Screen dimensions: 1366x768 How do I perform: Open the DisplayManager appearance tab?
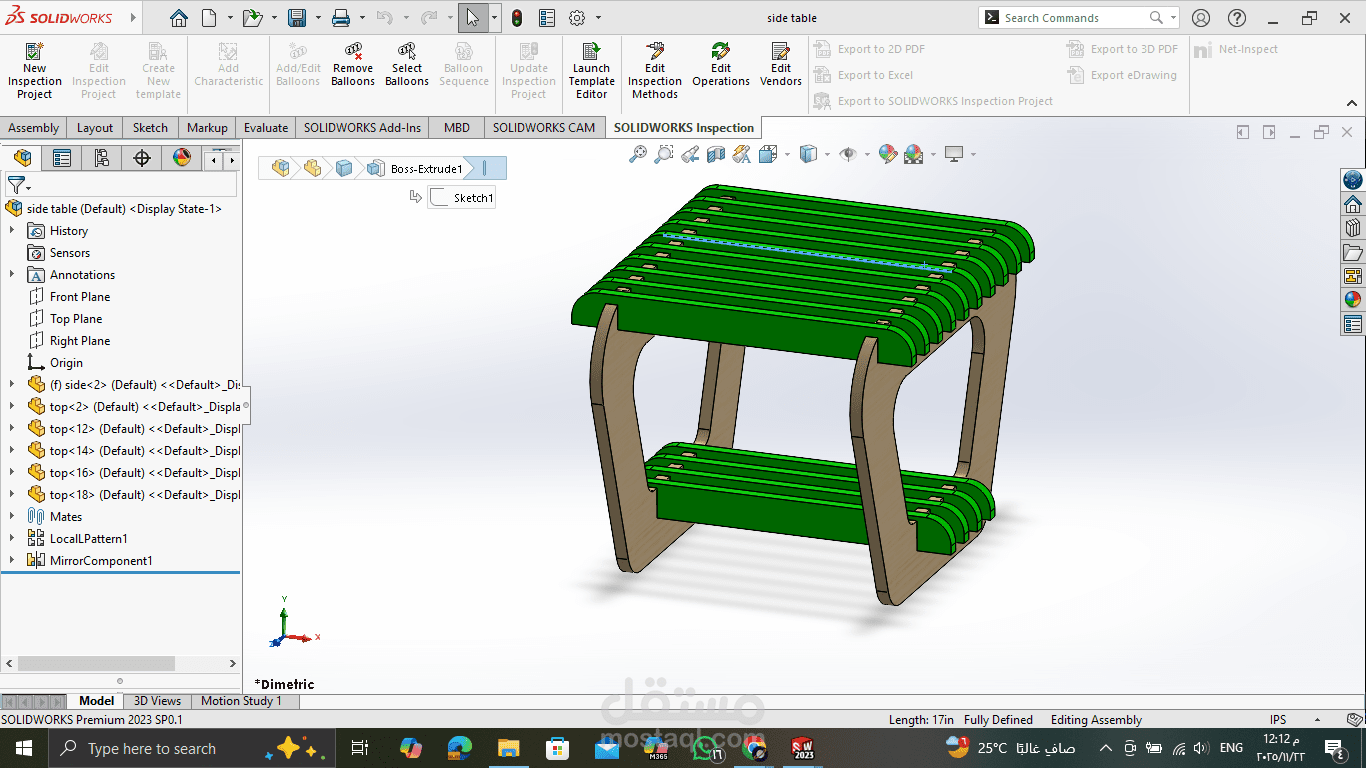point(181,158)
